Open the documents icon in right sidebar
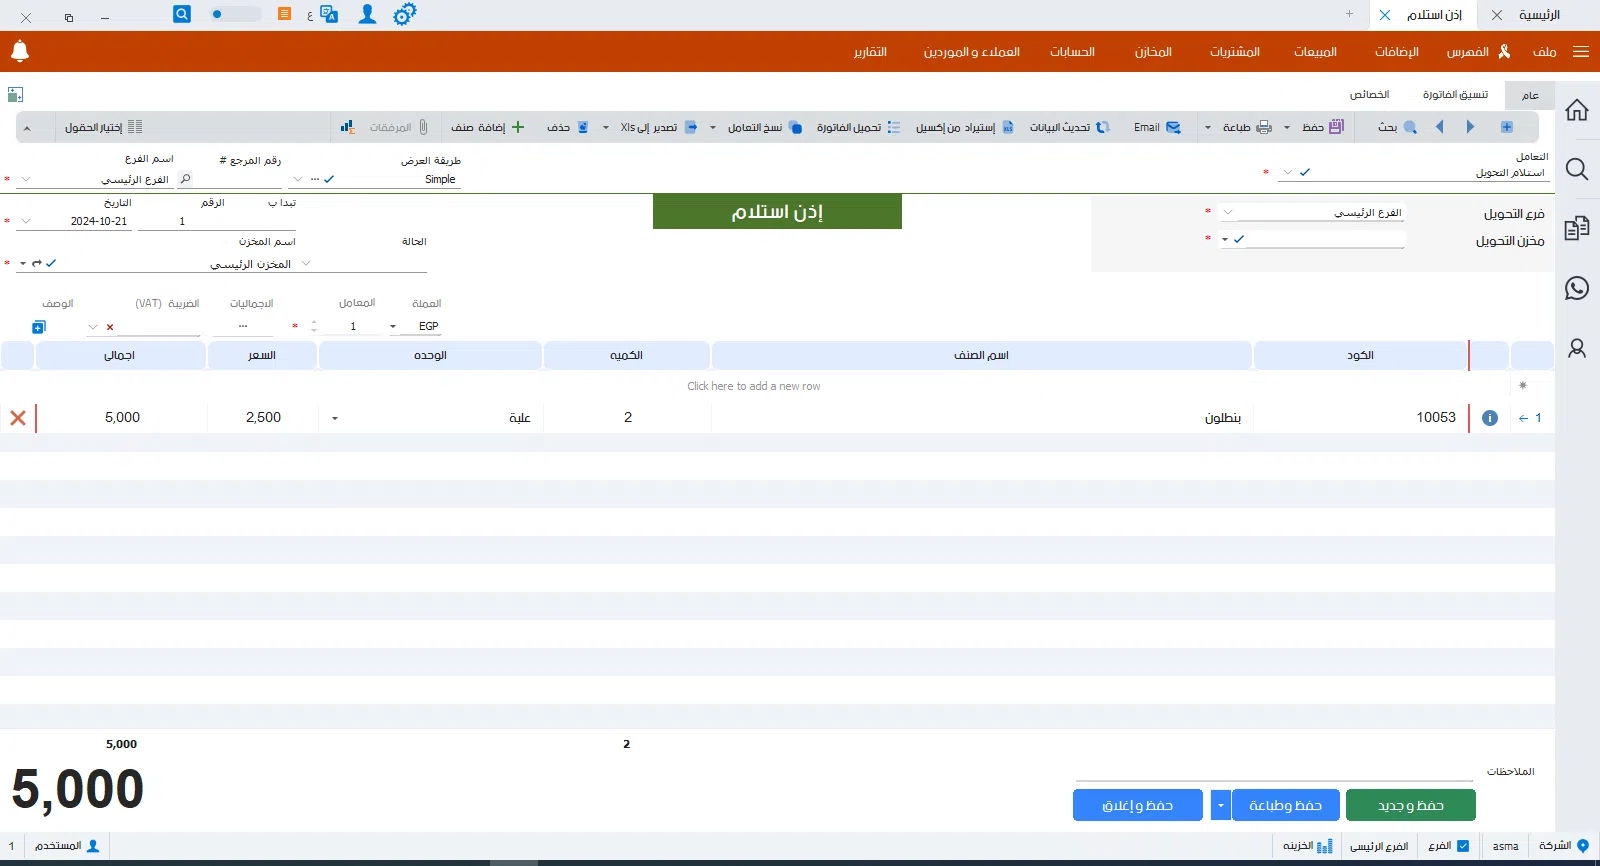The width and height of the screenshot is (1600, 866). tap(1577, 228)
